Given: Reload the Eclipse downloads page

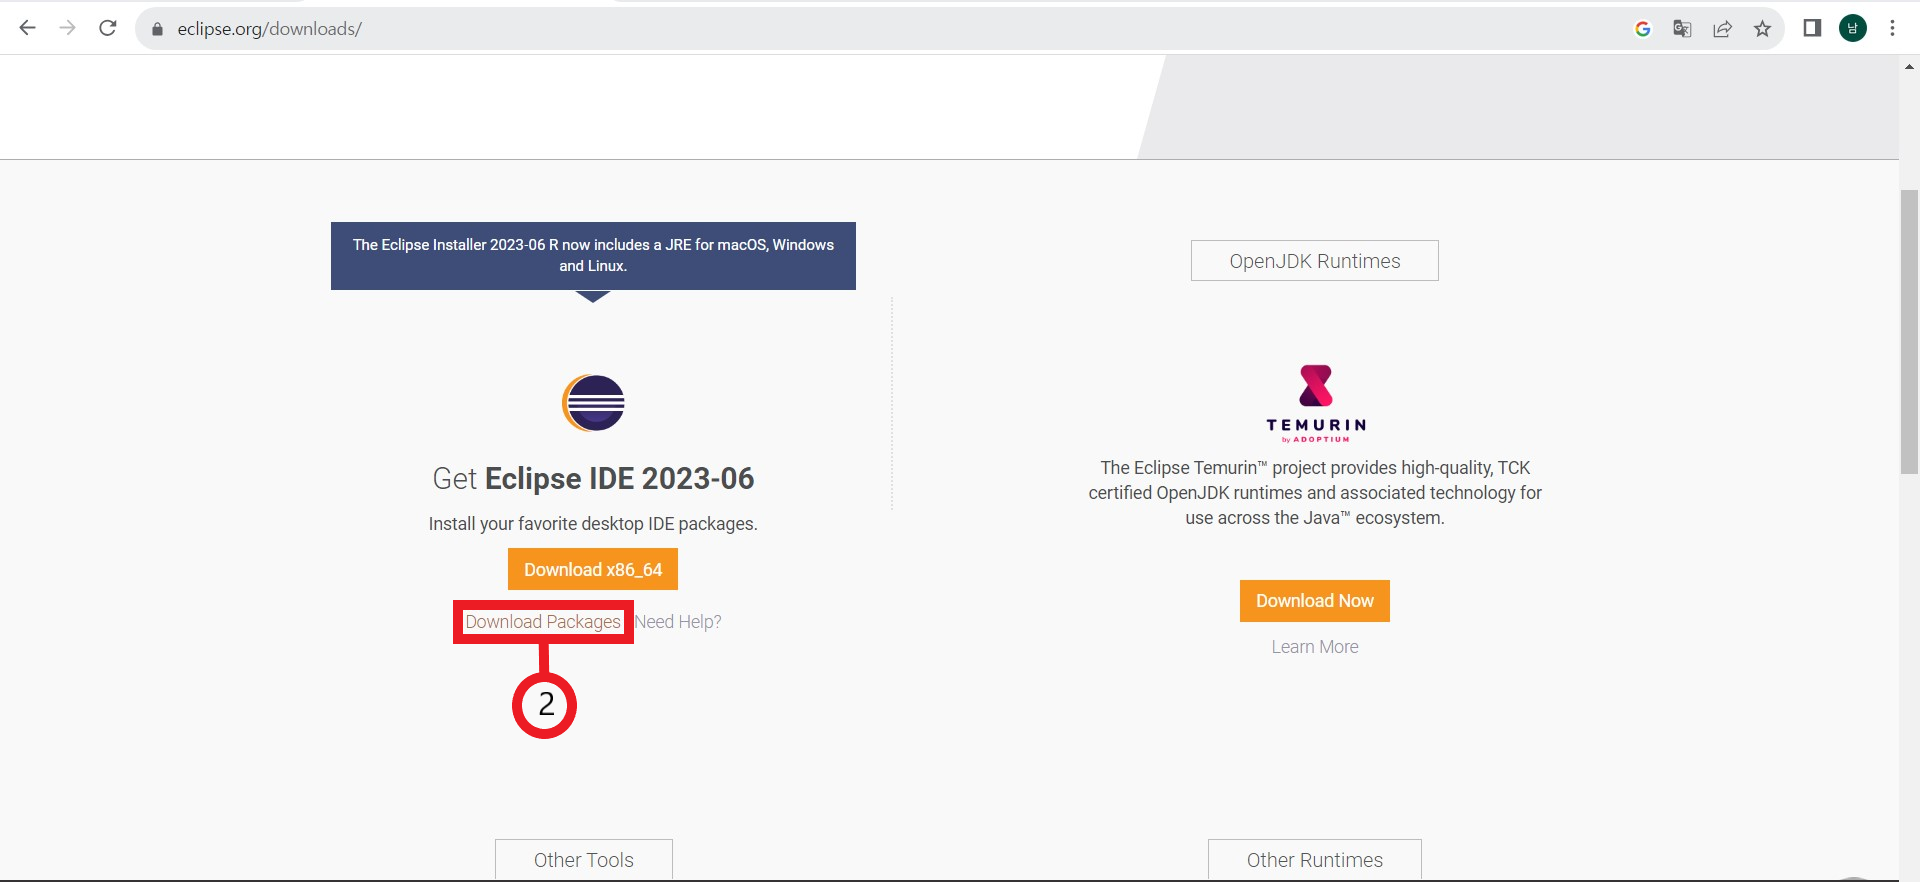Looking at the screenshot, I should pyautogui.click(x=108, y=28).
